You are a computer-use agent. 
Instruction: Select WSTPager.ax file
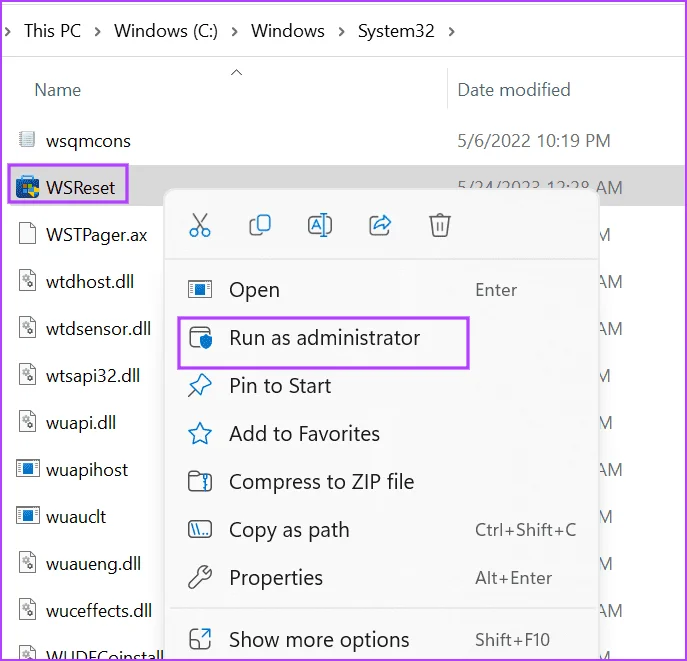pos(96,235)
